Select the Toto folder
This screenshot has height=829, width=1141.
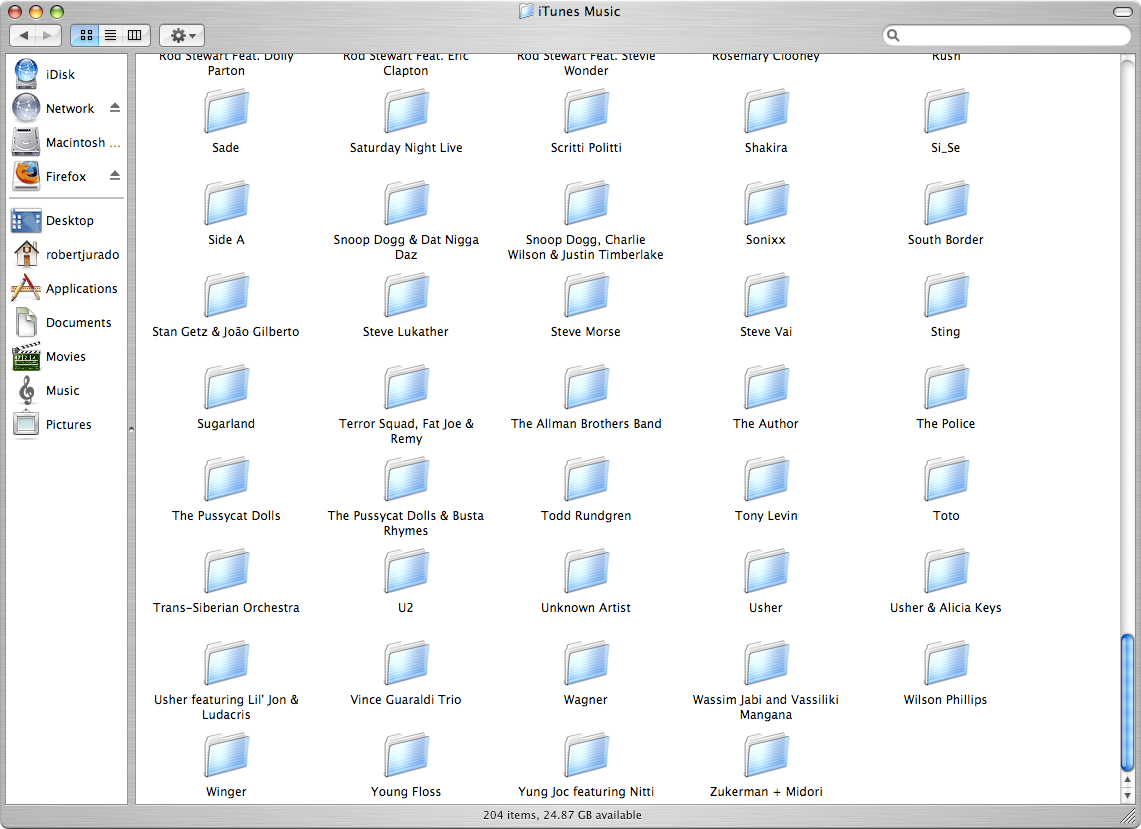(x=946, y=480)
